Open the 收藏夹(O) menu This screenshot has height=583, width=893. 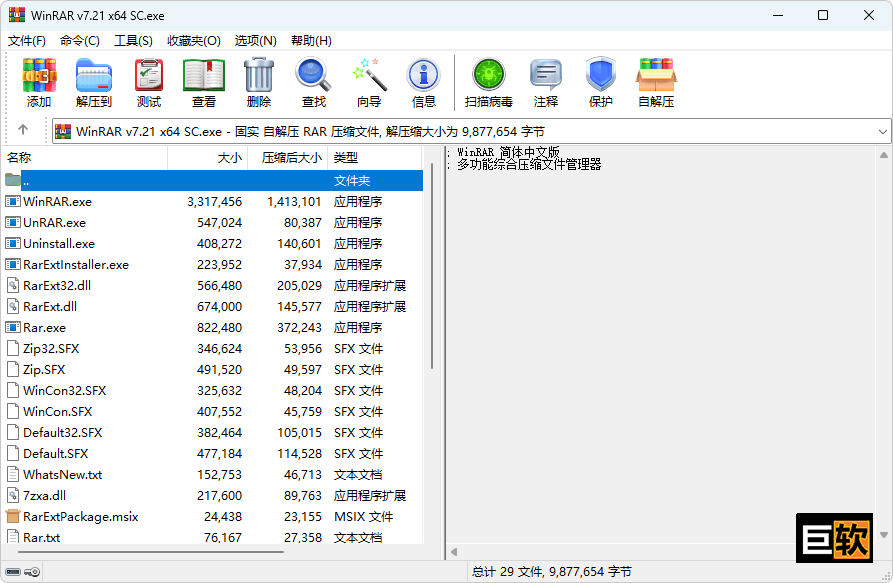[194, 40]
